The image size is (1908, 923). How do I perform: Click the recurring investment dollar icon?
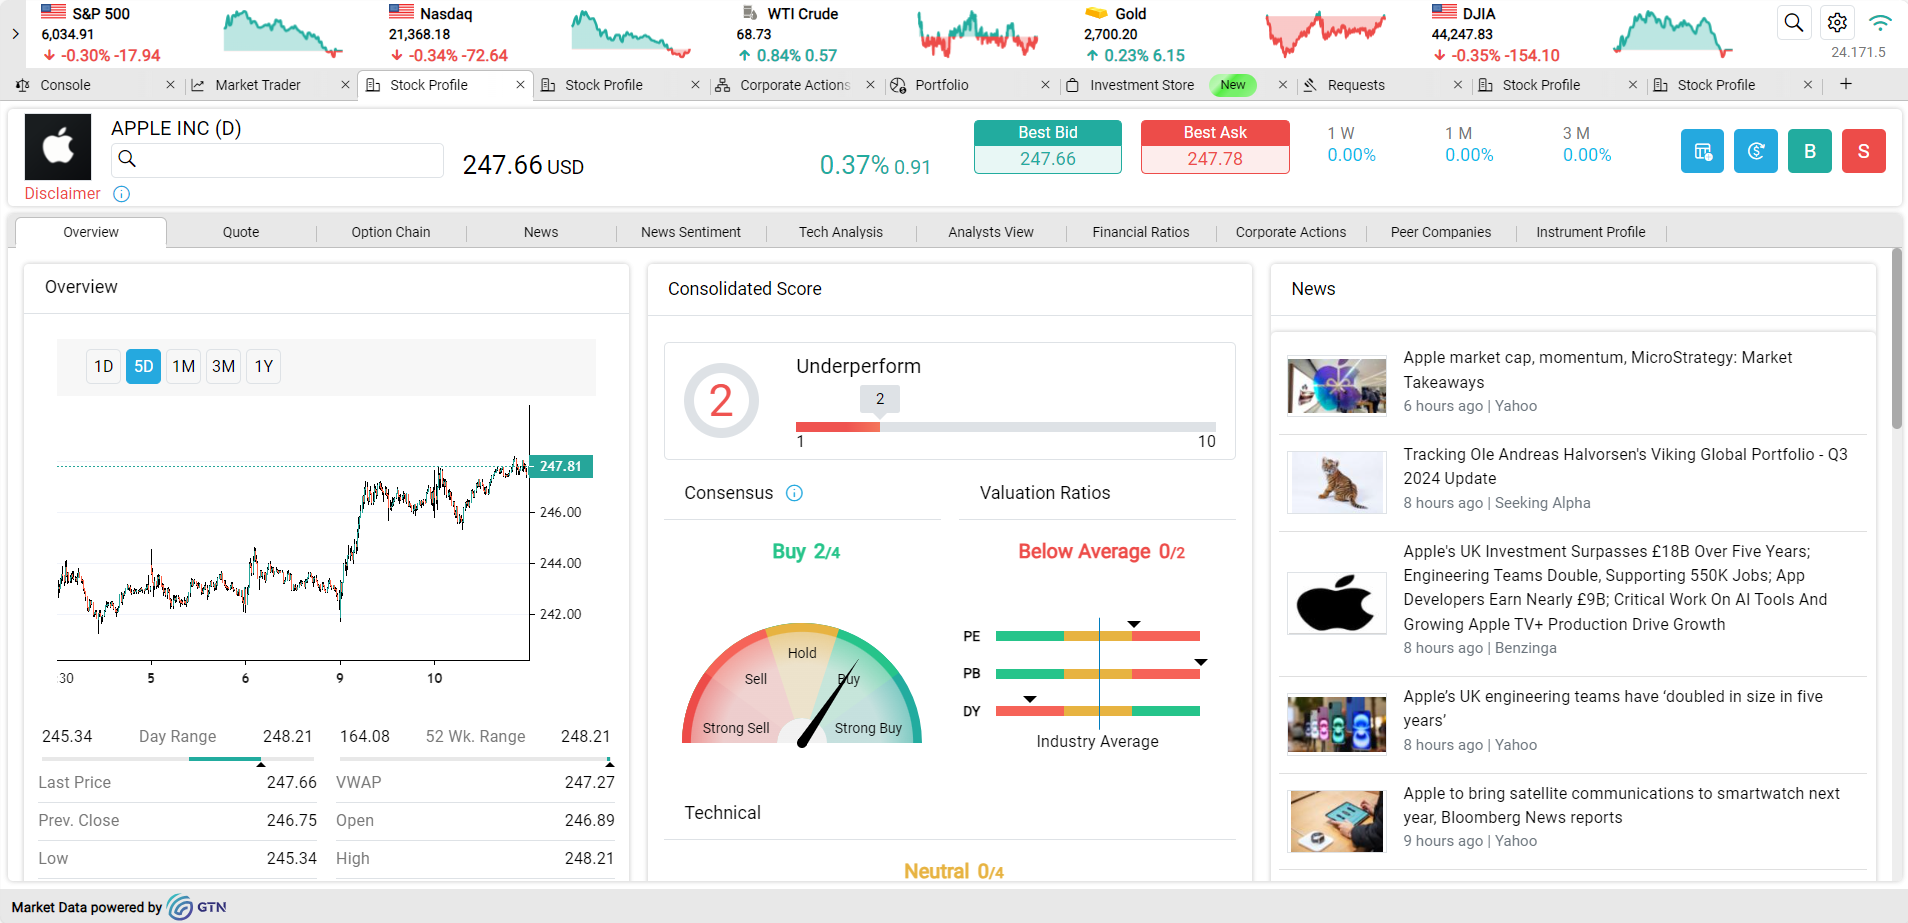click(1756, 152)
